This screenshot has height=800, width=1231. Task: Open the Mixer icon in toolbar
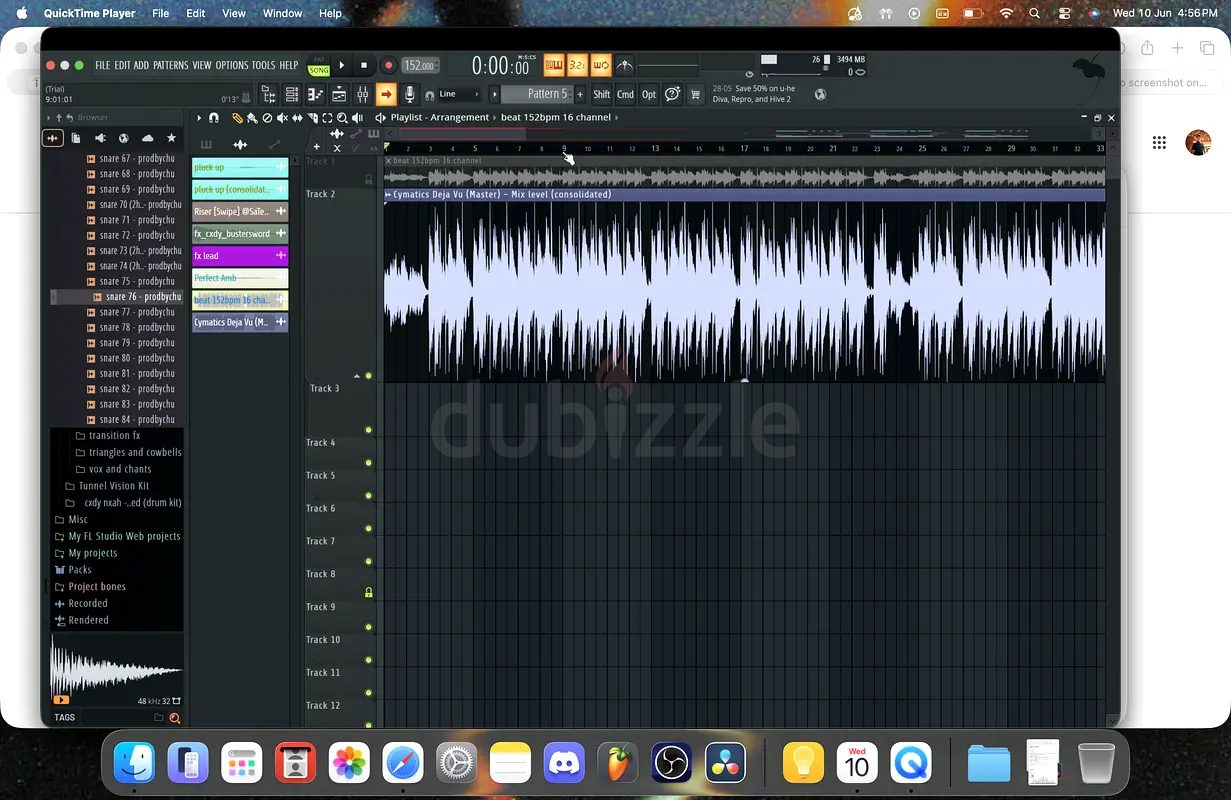click(362, 94)
